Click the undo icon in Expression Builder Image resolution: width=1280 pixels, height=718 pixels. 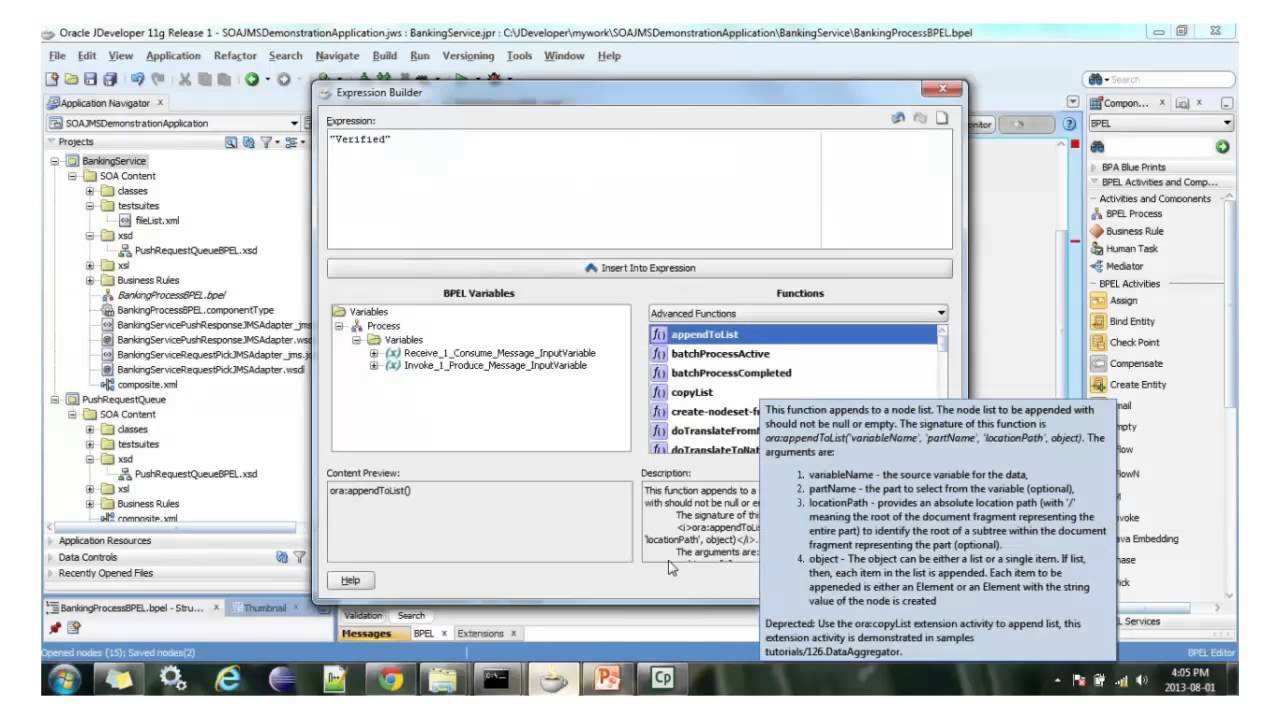pos(898,118)
